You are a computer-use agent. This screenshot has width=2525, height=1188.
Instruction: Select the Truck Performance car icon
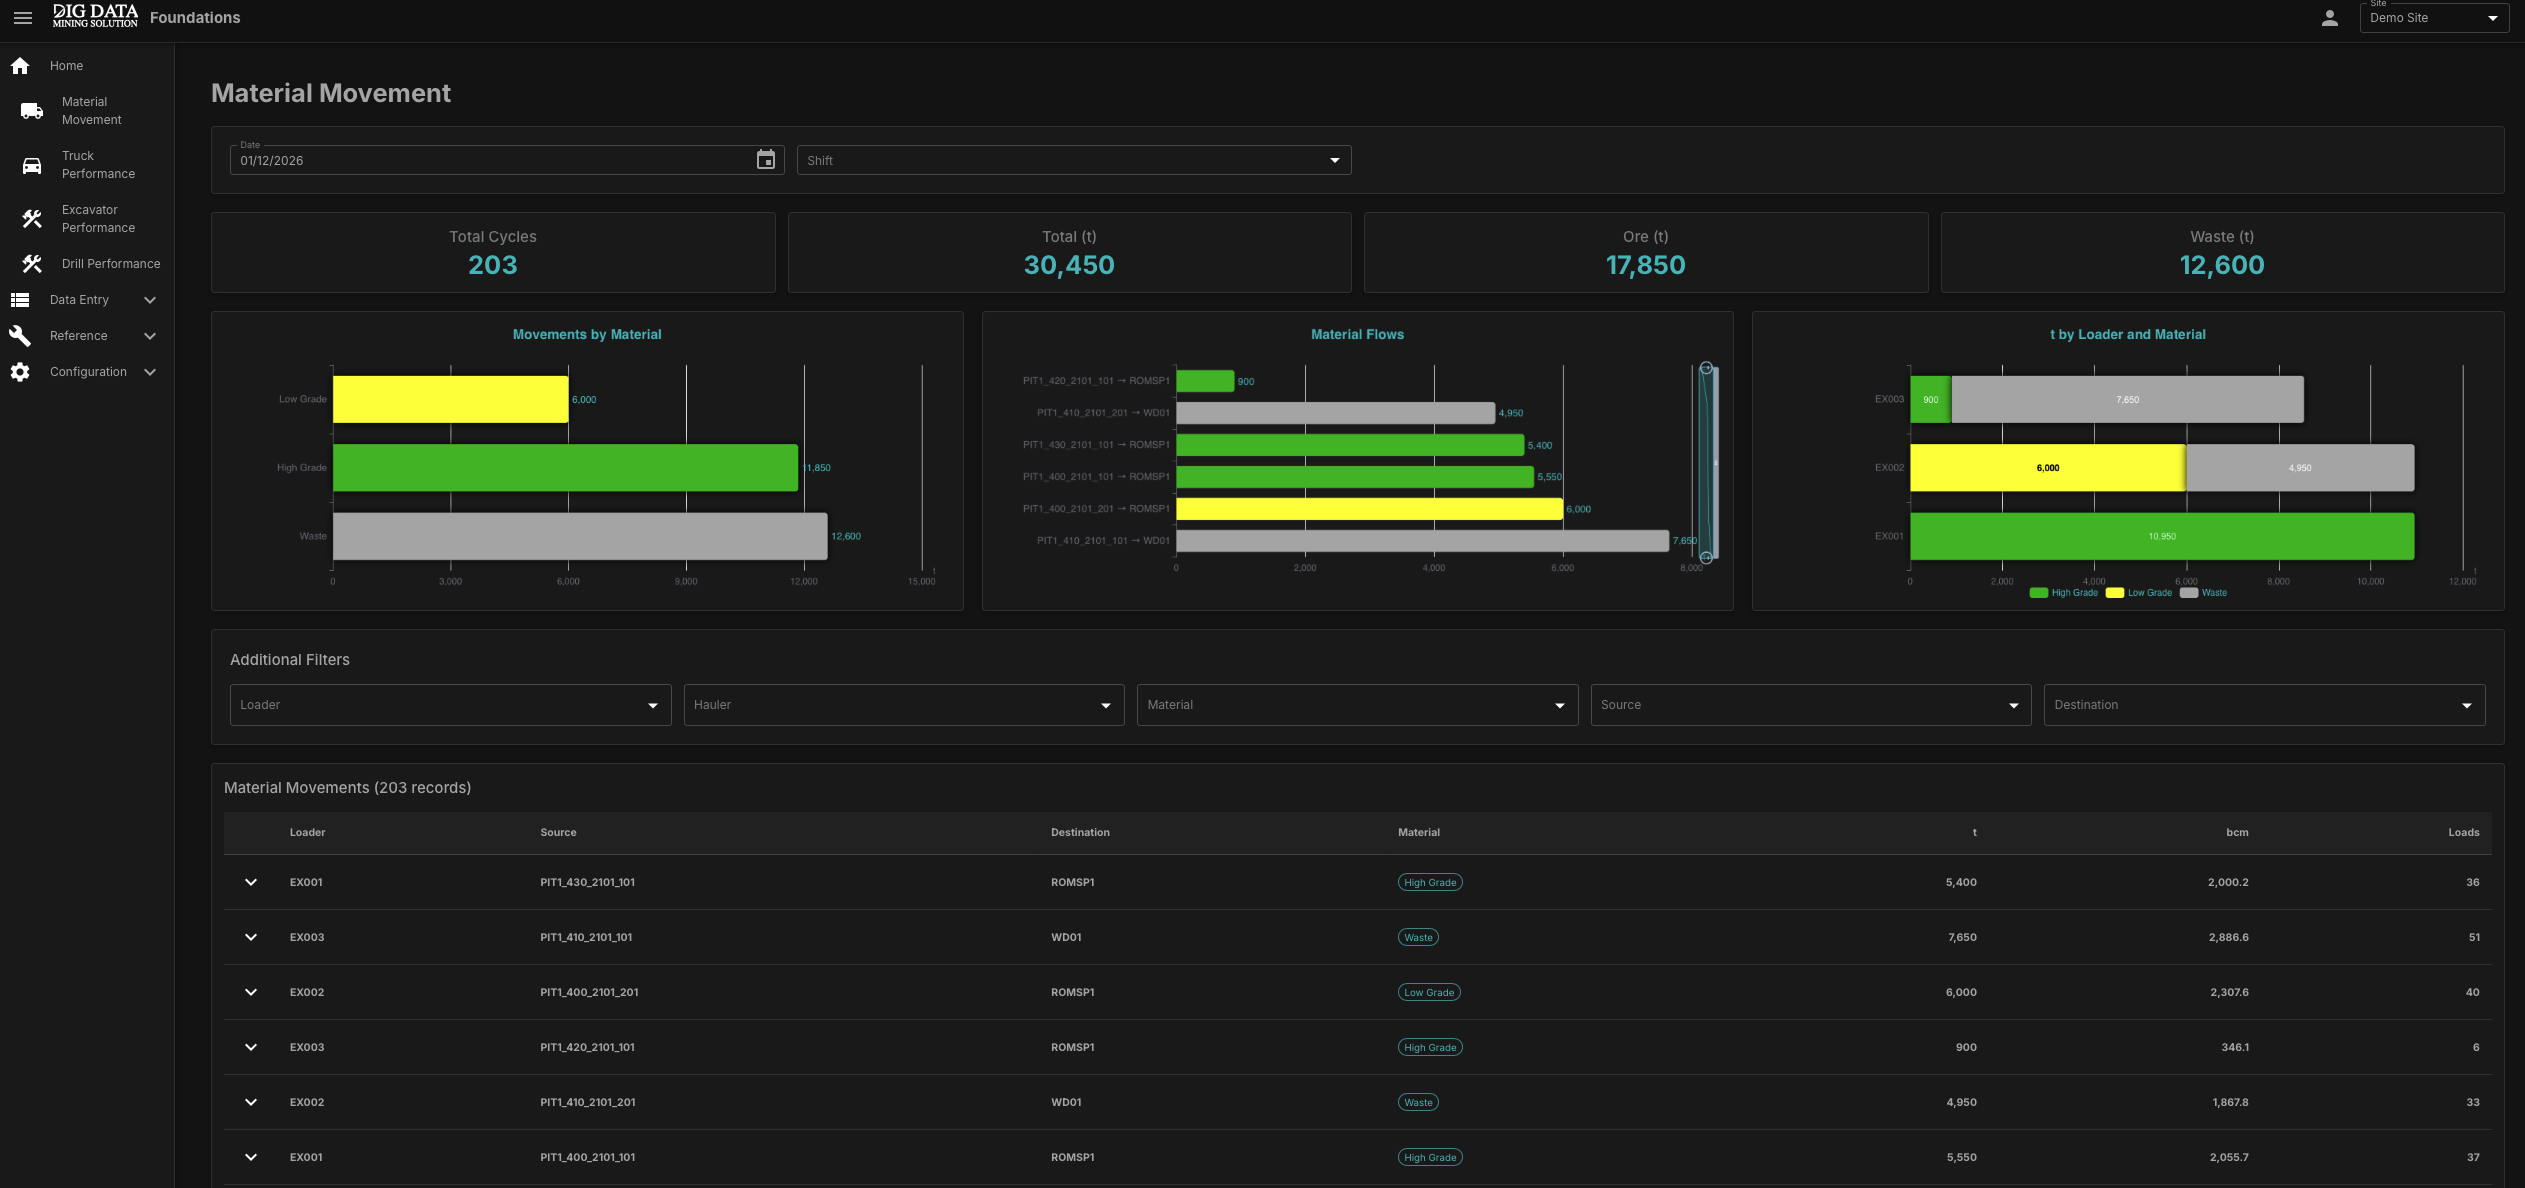tap(32, 165)
